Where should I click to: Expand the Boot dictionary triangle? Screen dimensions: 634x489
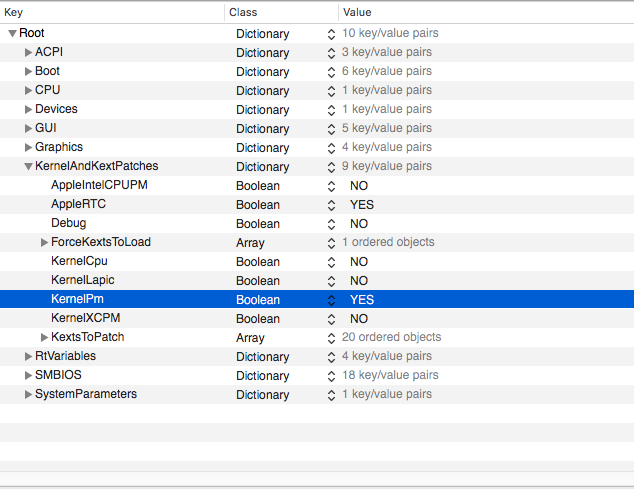pyautogui.click(x=28, y=72)
